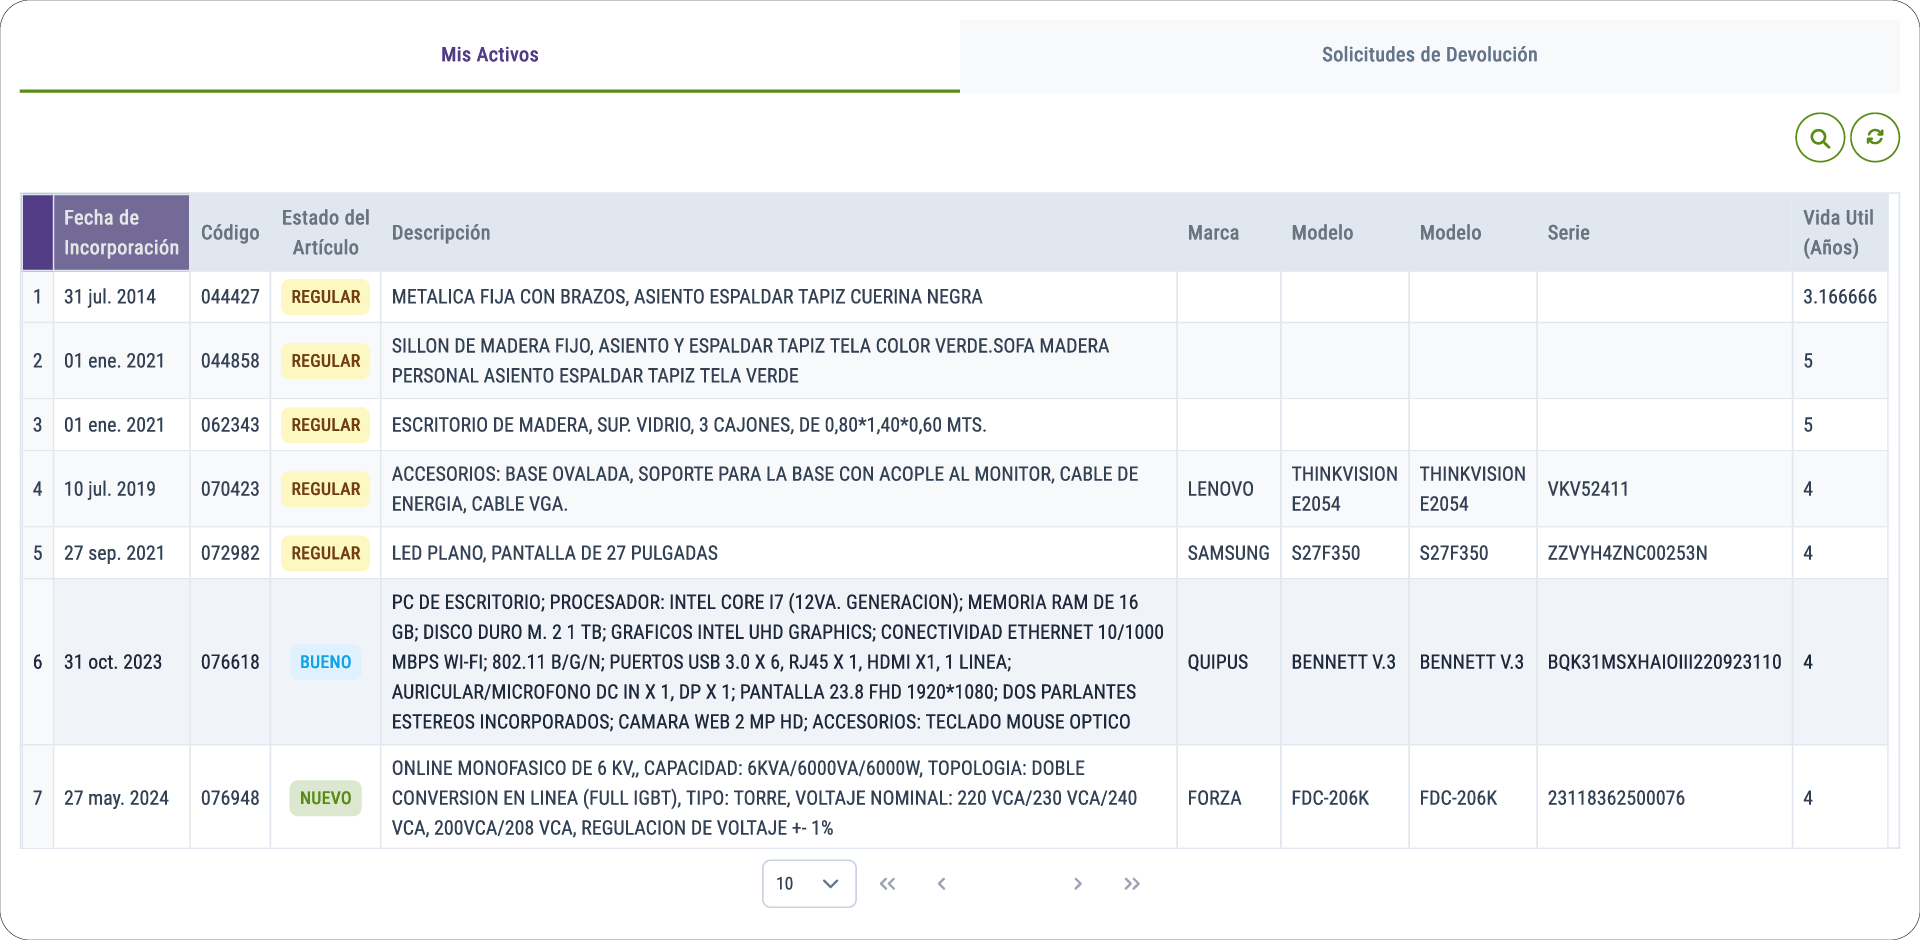Select the Mis Activos tab
The width and height of the screenshot is (1920, 940).
[x=489, y=55]
